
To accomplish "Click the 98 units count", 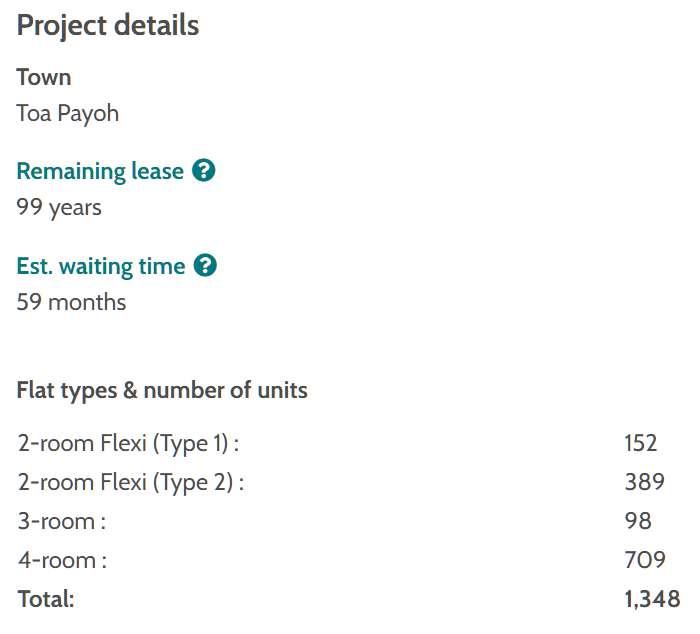I will pos(637,521).
